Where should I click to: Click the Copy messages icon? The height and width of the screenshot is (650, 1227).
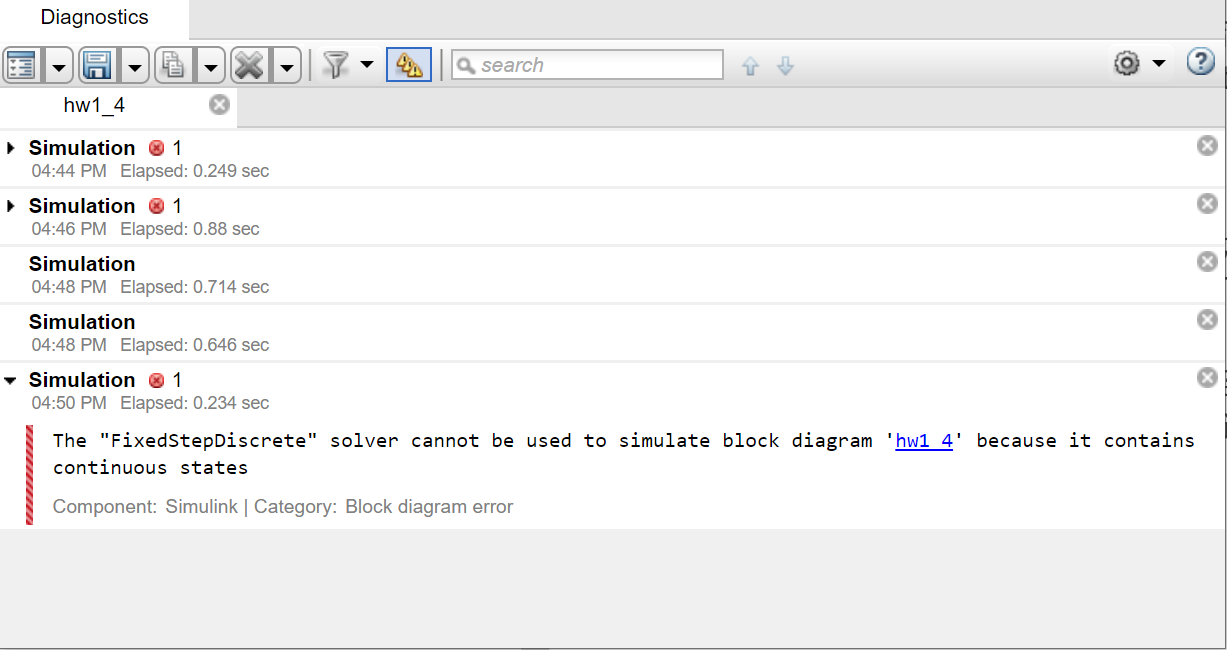pos(172,63)
